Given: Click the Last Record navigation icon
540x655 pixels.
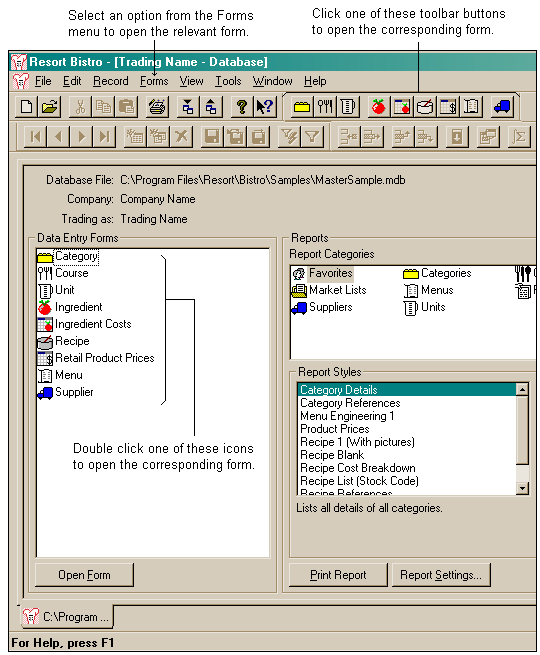Looking at the screenshot, I should pyautogui.click(x=104, y=137).
